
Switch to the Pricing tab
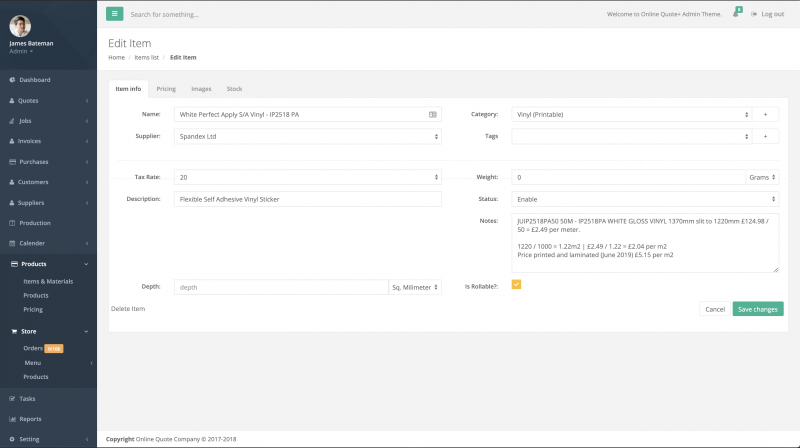(x=166, y=89)
